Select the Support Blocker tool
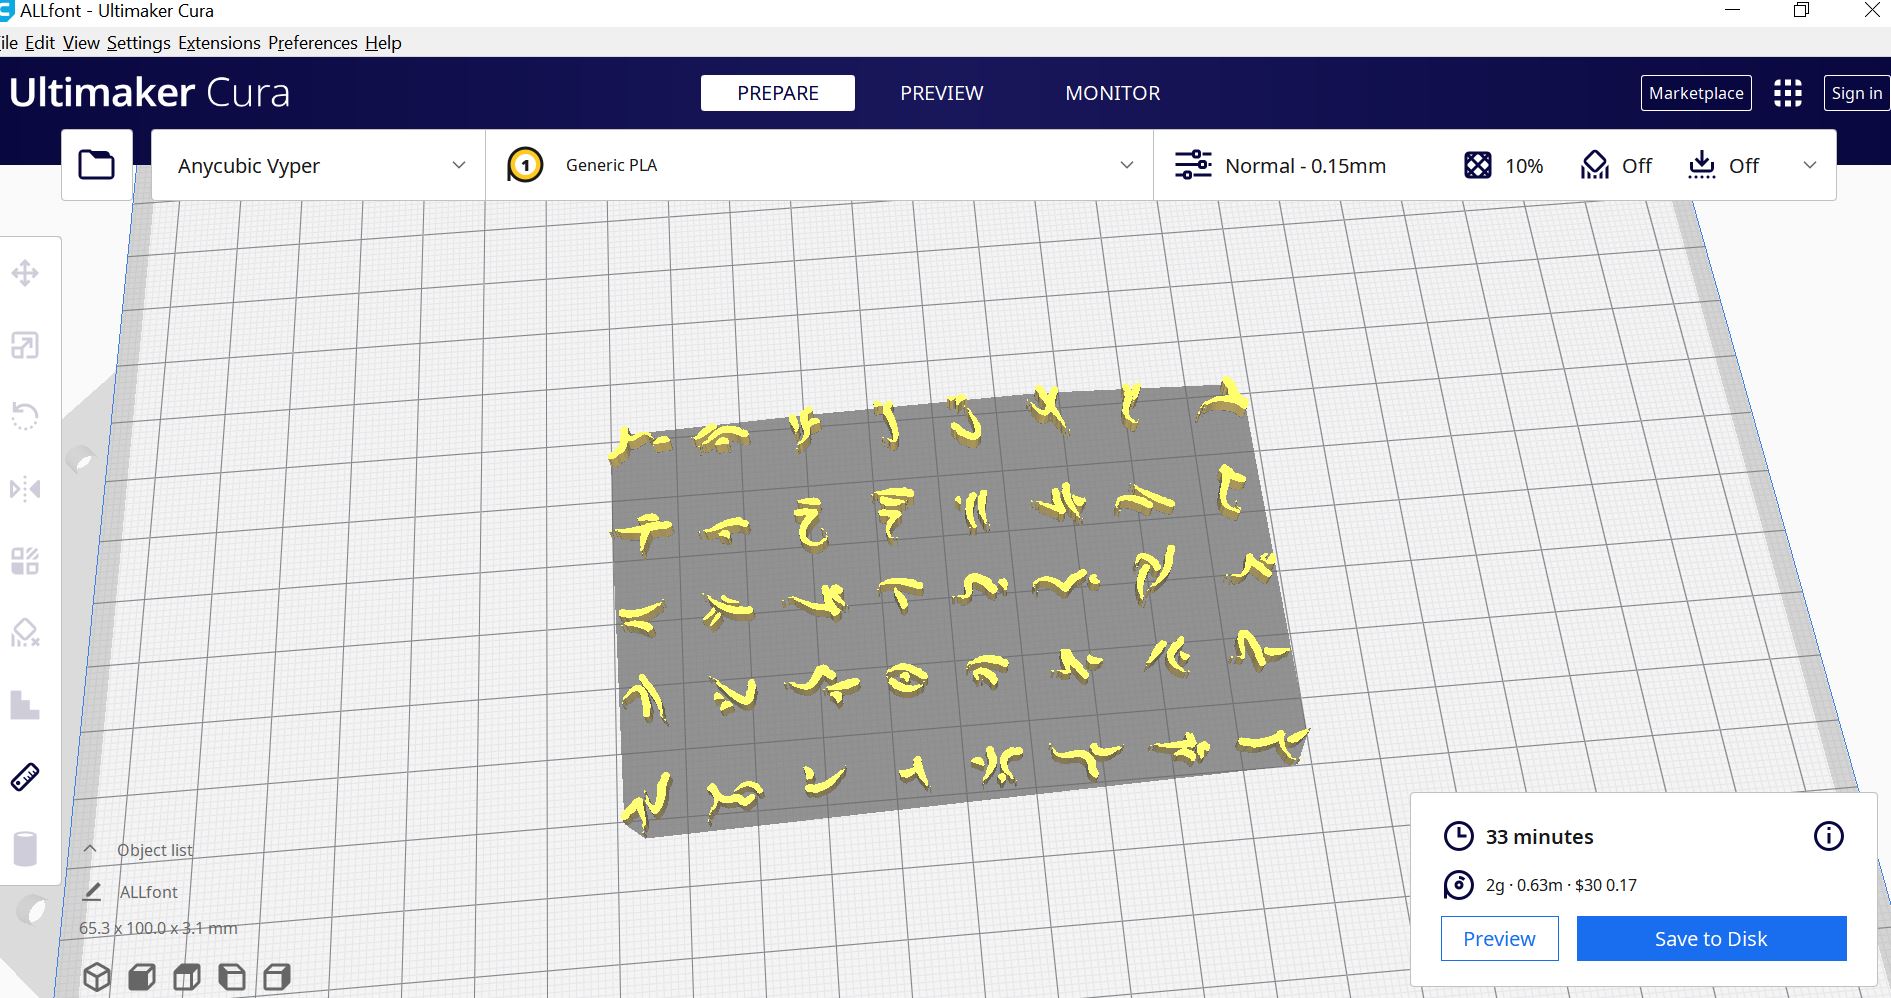Screen dimensions: 1891x998 tap(25, 633)
